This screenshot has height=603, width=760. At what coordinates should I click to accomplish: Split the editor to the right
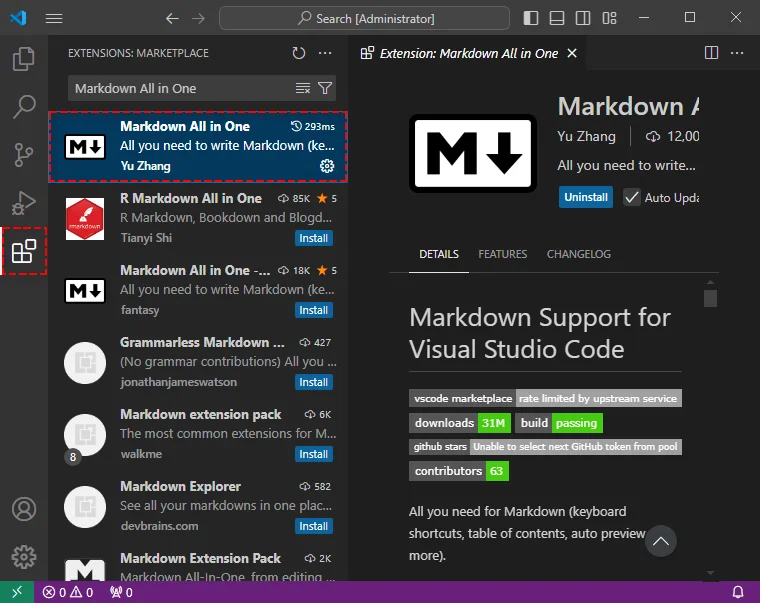(711, 53)
